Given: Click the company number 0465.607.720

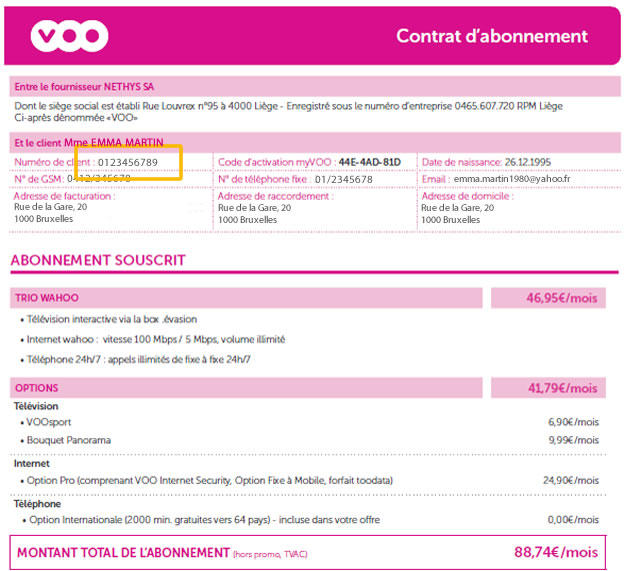Looking at the screenshot, I should click(x=484, y=106).
